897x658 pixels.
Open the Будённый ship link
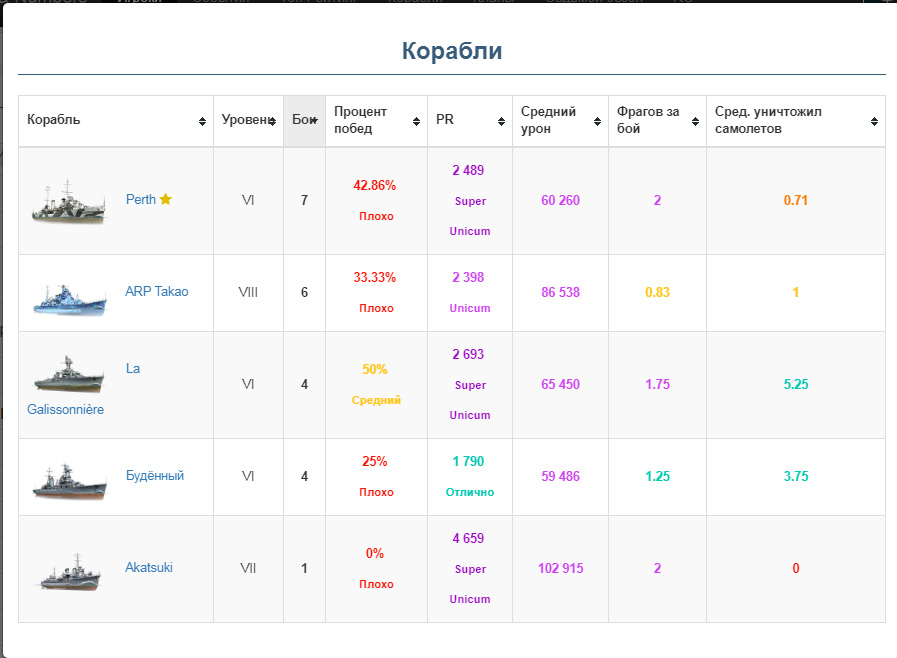[154, 476]
